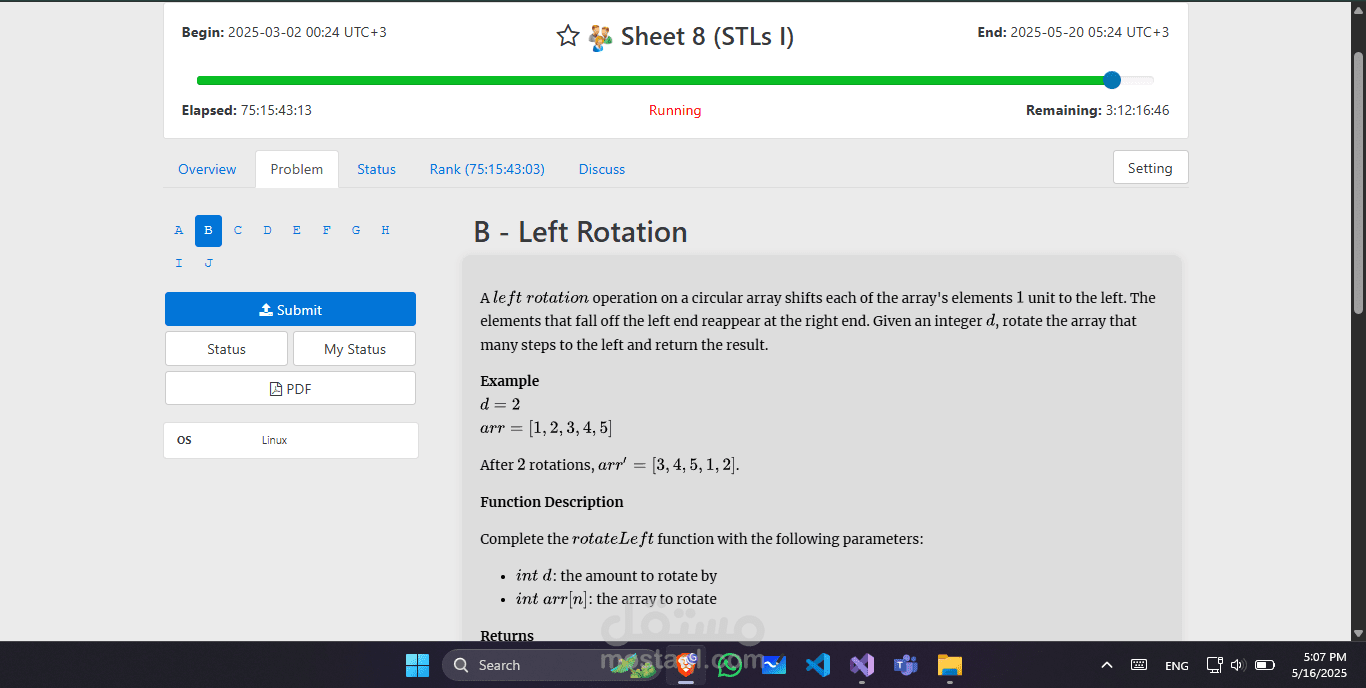Open Microsoft Teams from the taskbar

tap(905, 664)
